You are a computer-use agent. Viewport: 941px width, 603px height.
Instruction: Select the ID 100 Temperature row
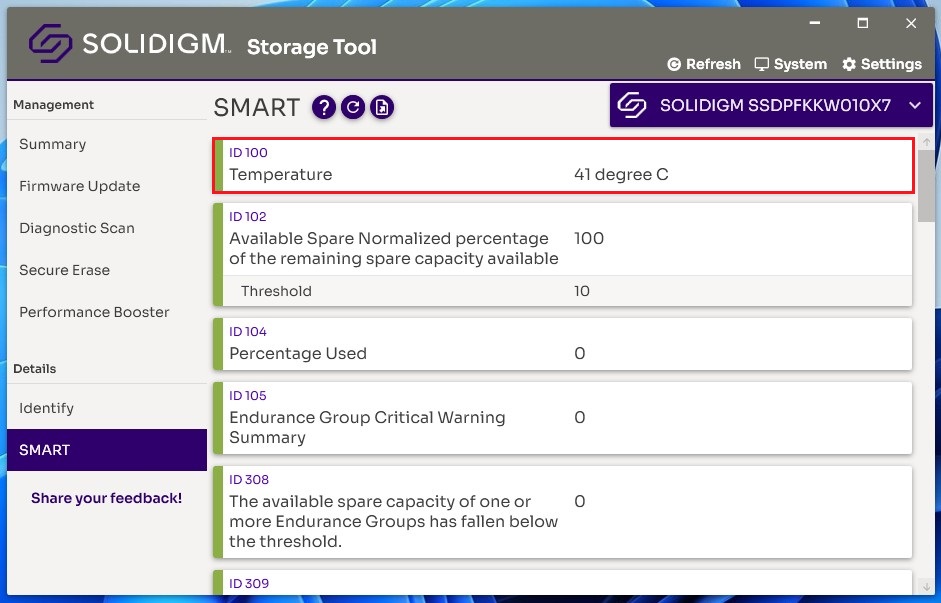tap(564, 165)
